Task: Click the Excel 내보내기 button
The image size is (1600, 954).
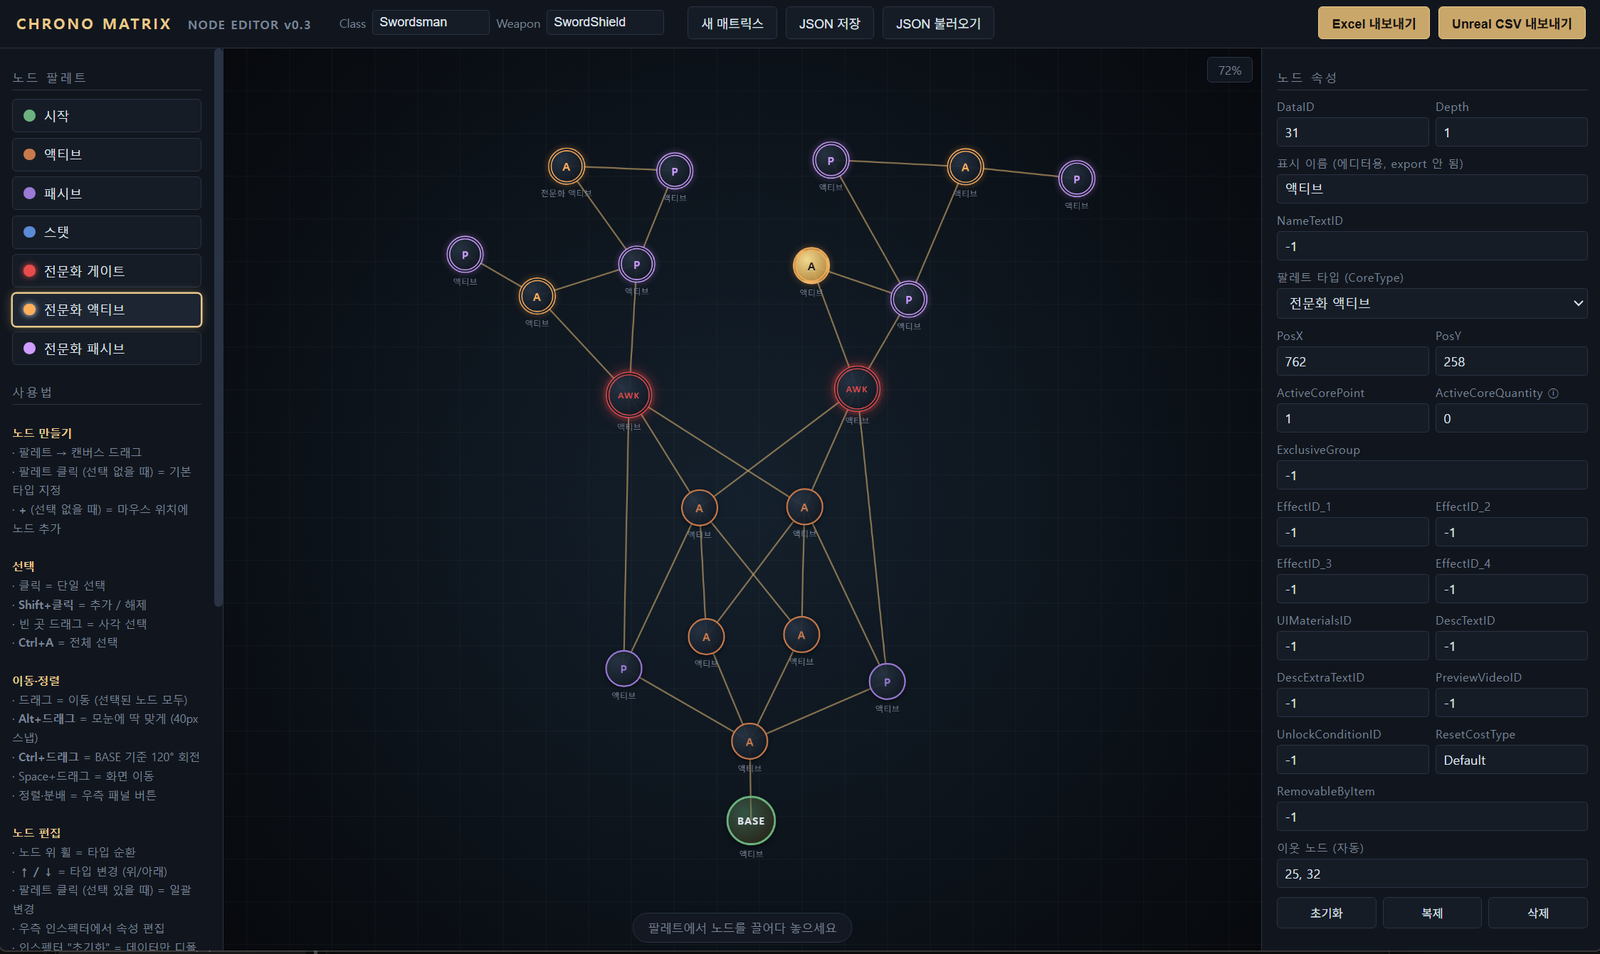Action: [x=1374, y=23]
